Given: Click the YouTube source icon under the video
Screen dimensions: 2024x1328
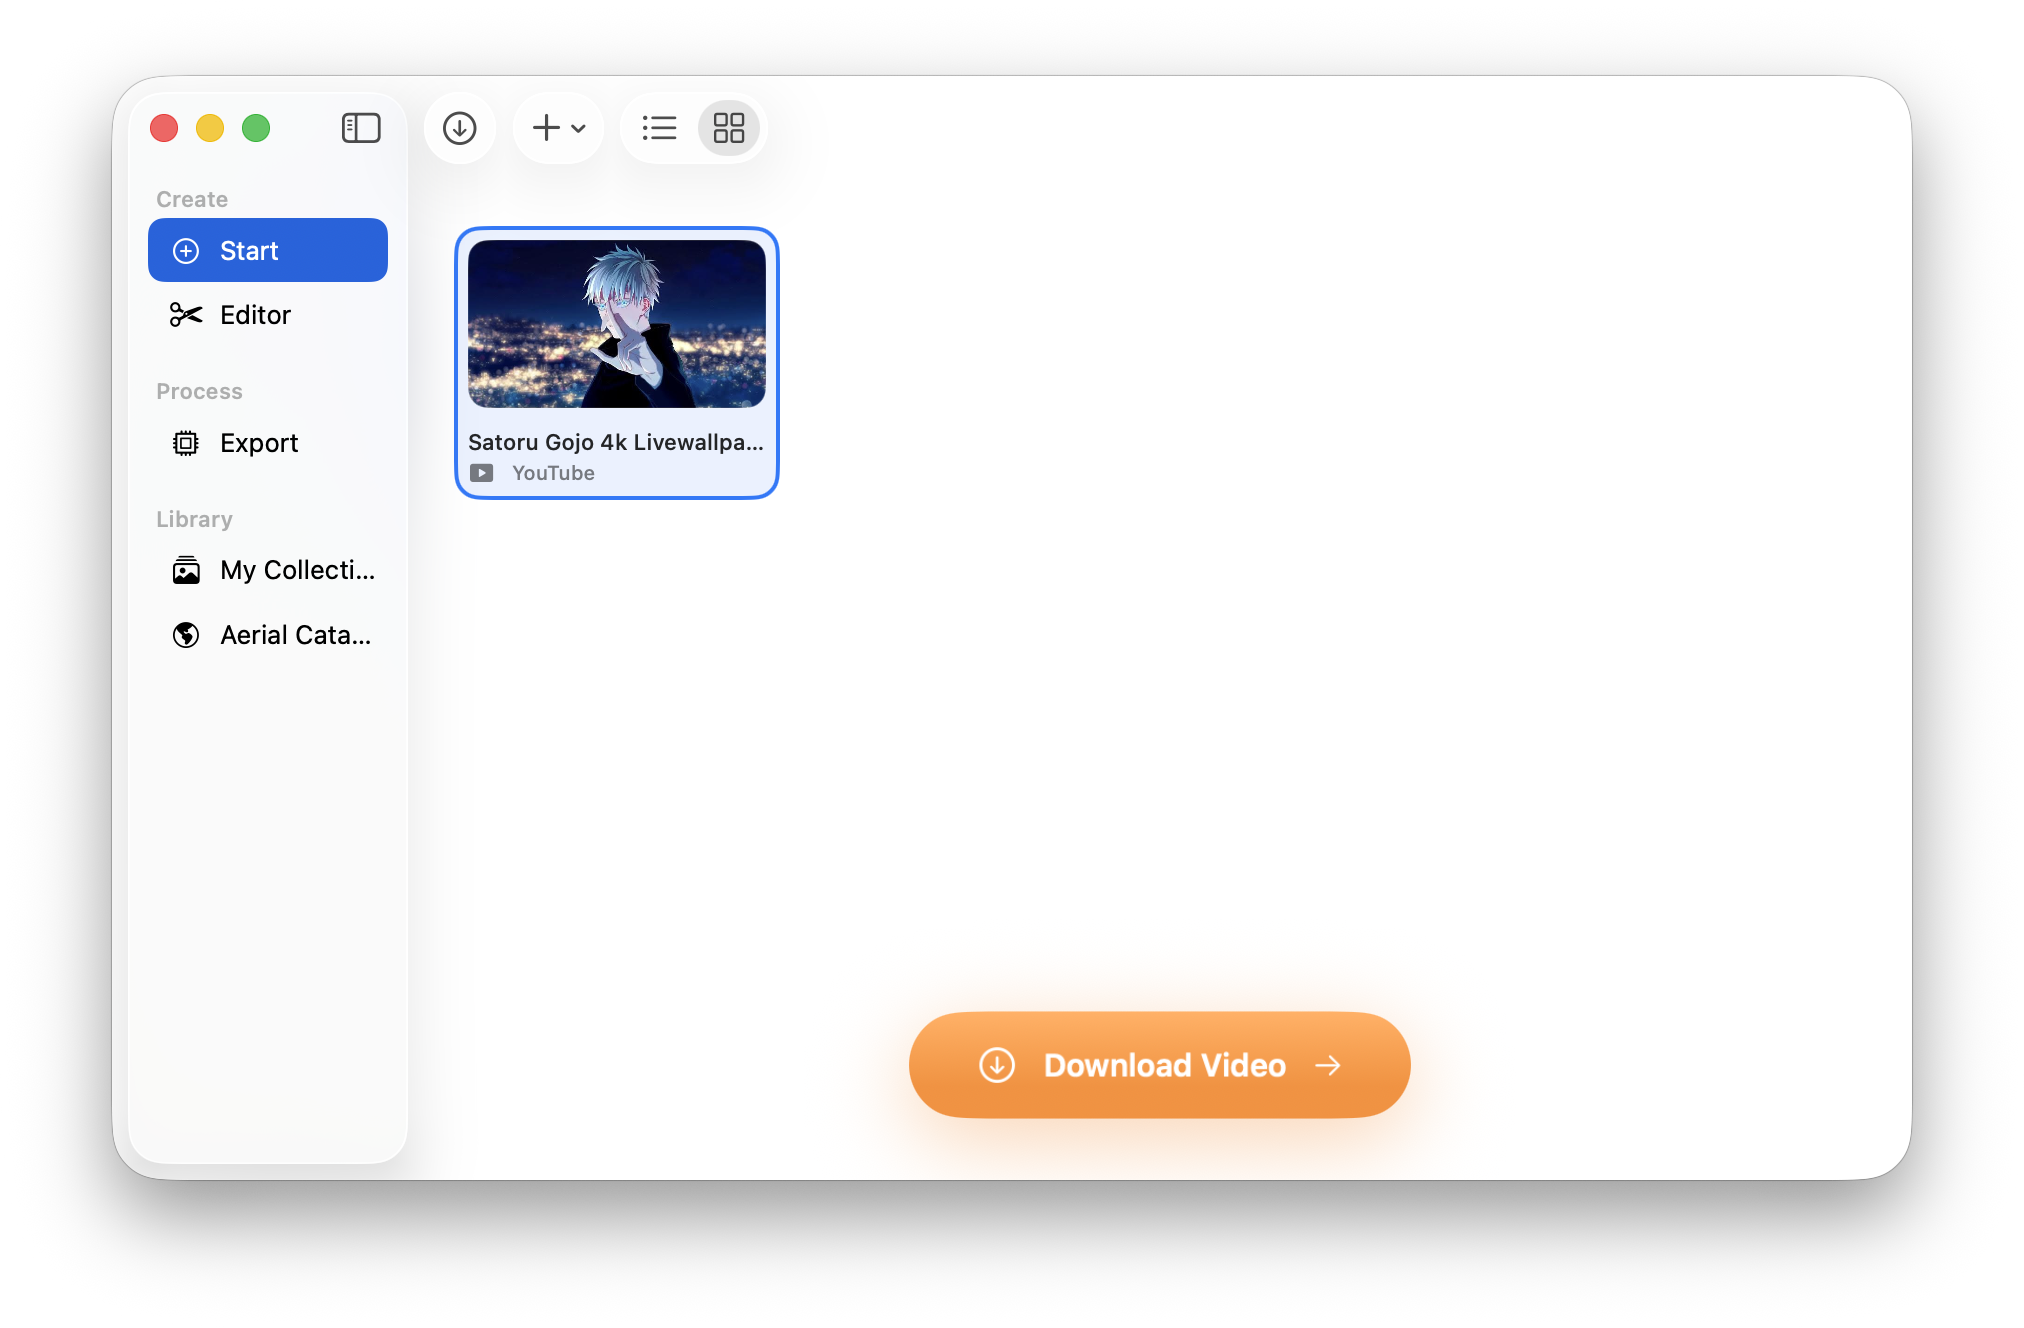Looking at the screenshot, I should pos(481,473).
